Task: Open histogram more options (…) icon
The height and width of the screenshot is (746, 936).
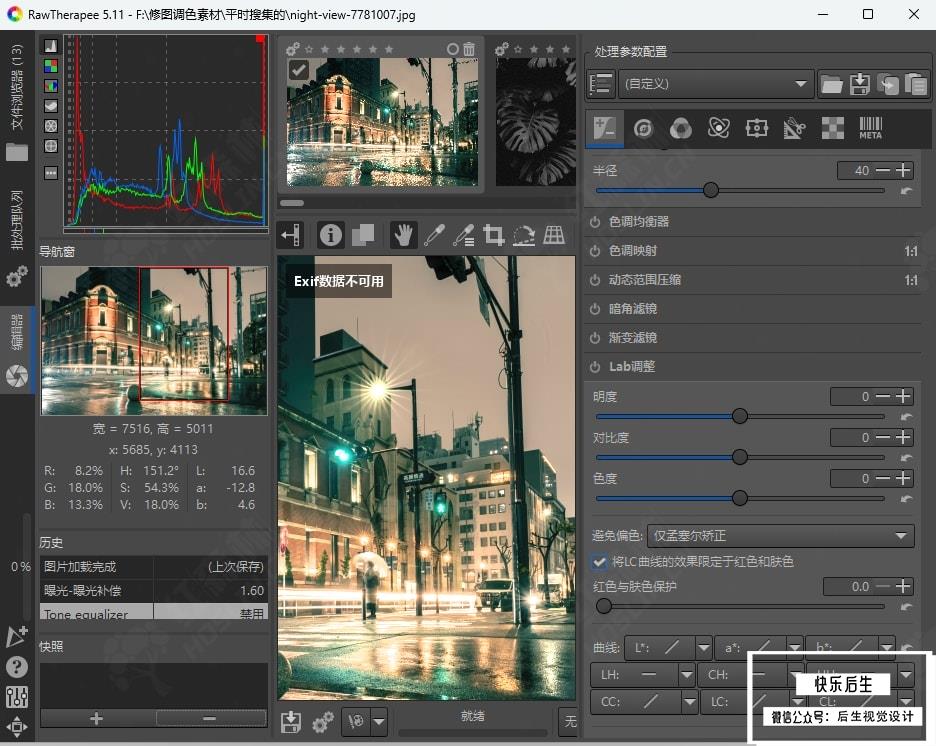Action: pos(51,173)
